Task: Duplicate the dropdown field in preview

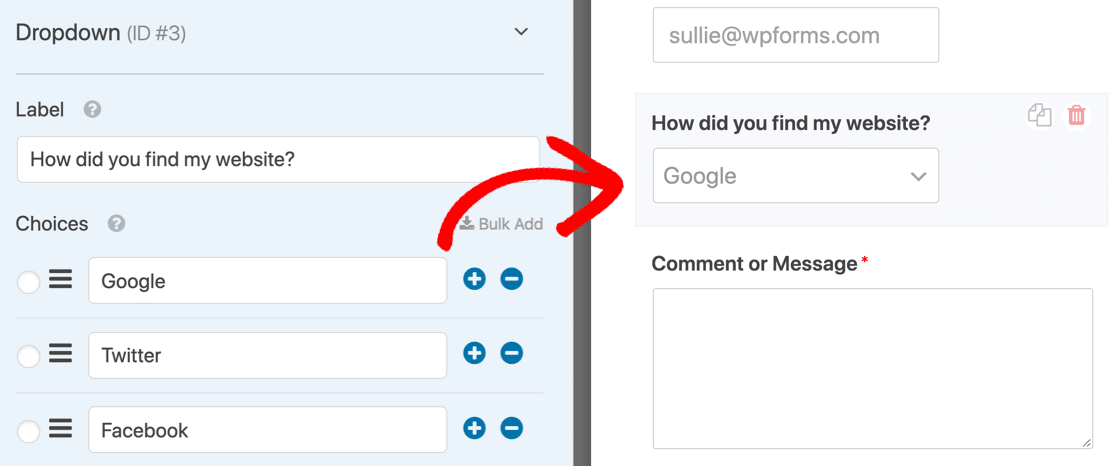Action: pos(1040,115)
